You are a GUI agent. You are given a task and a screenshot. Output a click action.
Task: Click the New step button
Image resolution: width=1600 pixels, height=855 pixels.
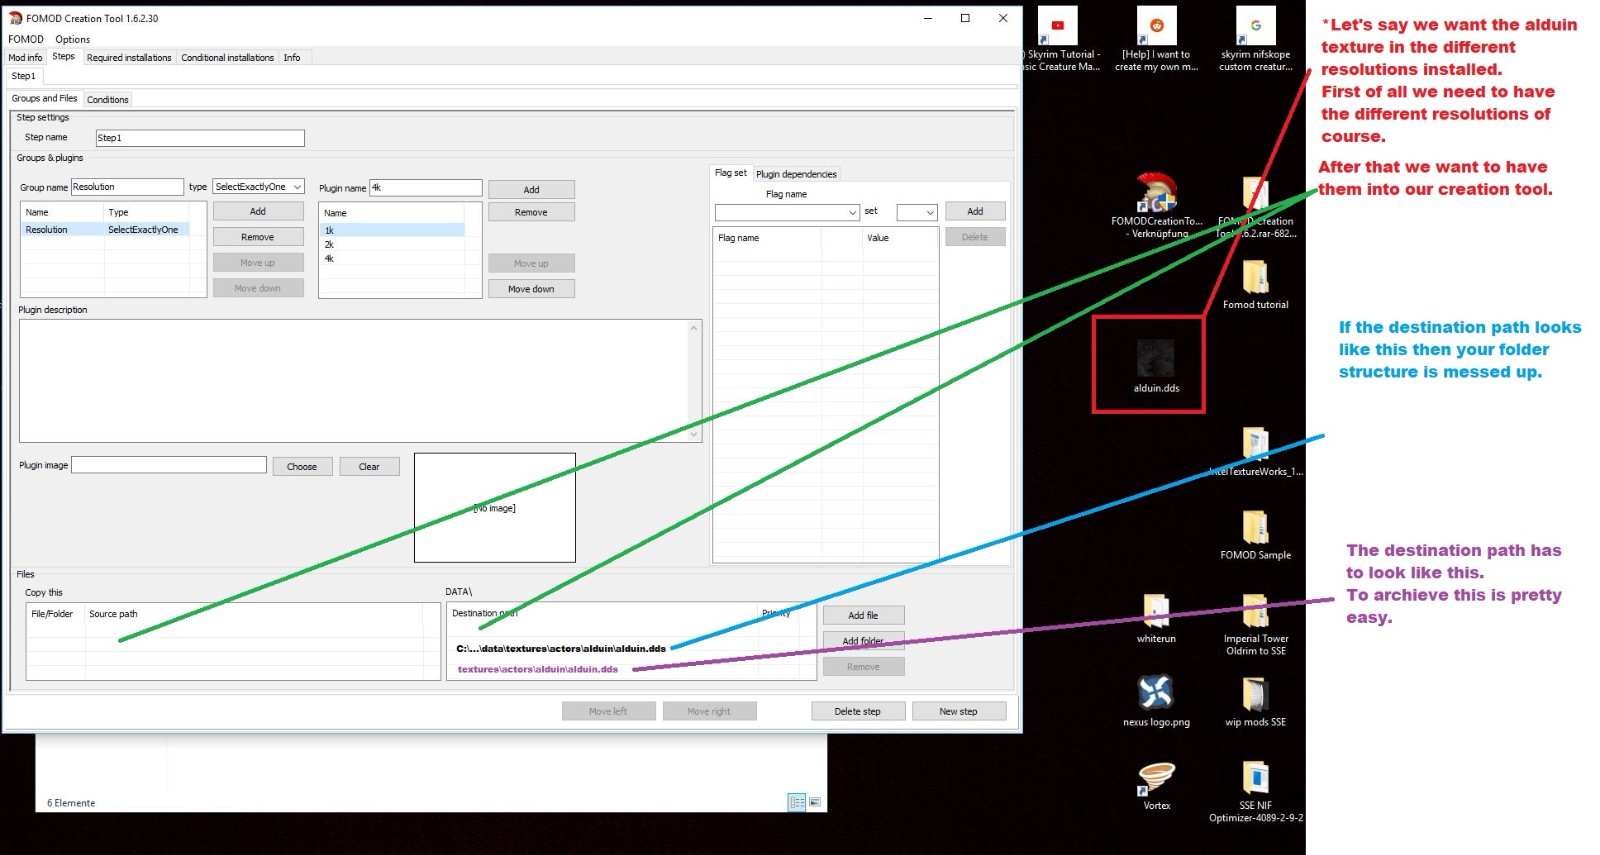click(x=958, y=711)
